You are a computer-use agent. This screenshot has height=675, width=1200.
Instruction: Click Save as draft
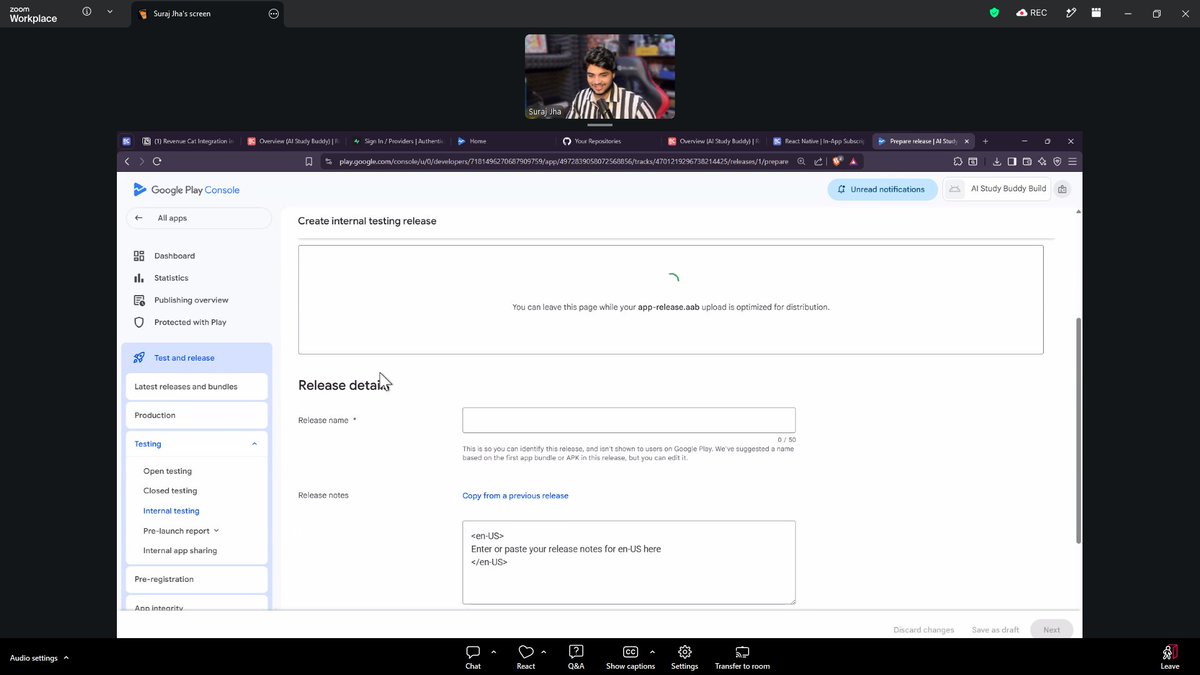pyautogui.click(x=996, y=630)
